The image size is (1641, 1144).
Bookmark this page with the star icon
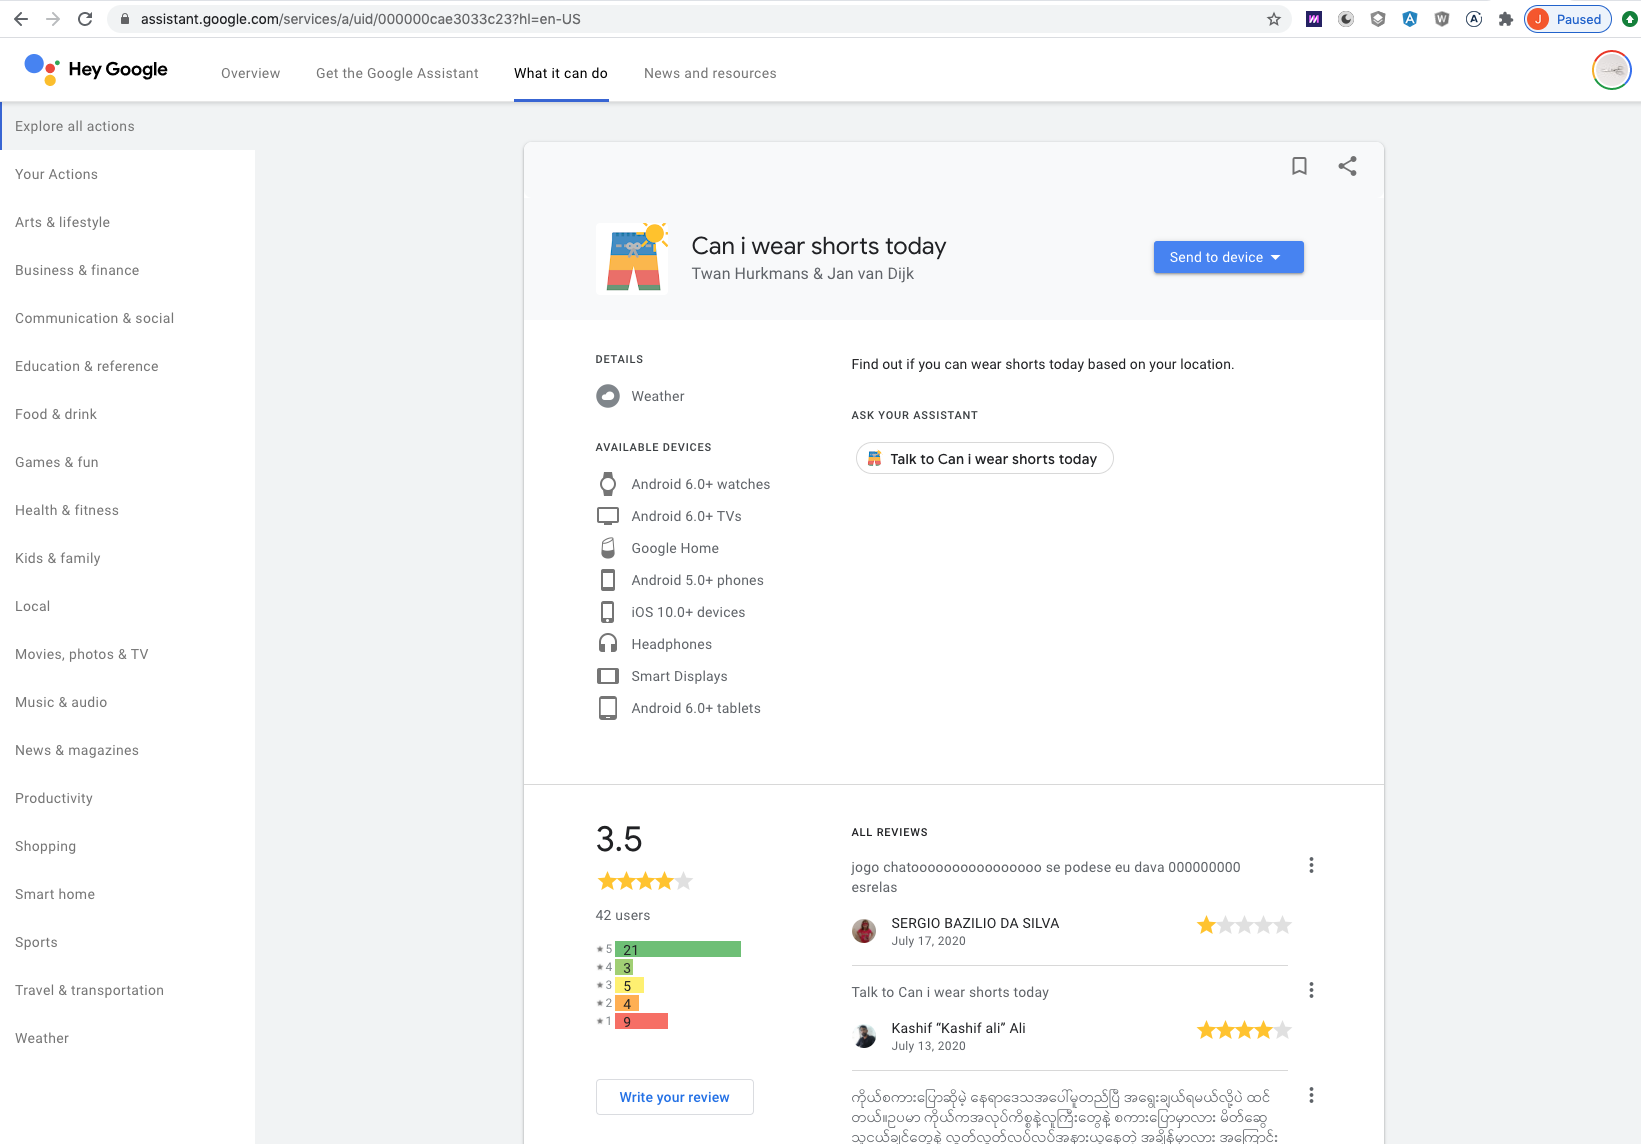1274,19
